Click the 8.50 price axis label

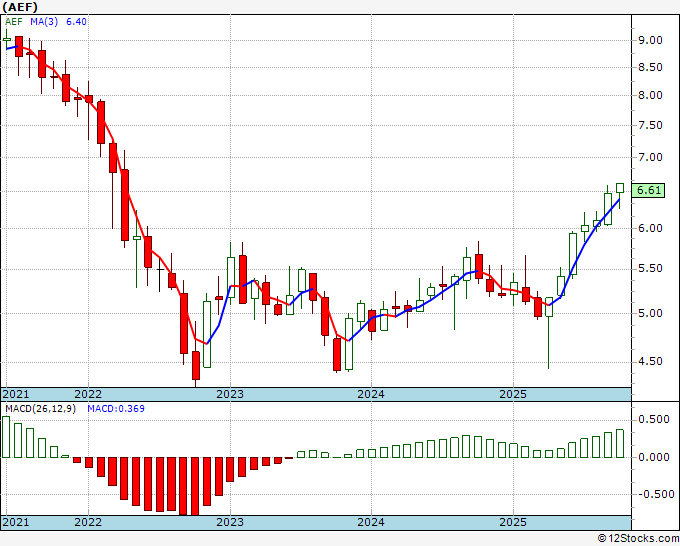click(651, 67)
